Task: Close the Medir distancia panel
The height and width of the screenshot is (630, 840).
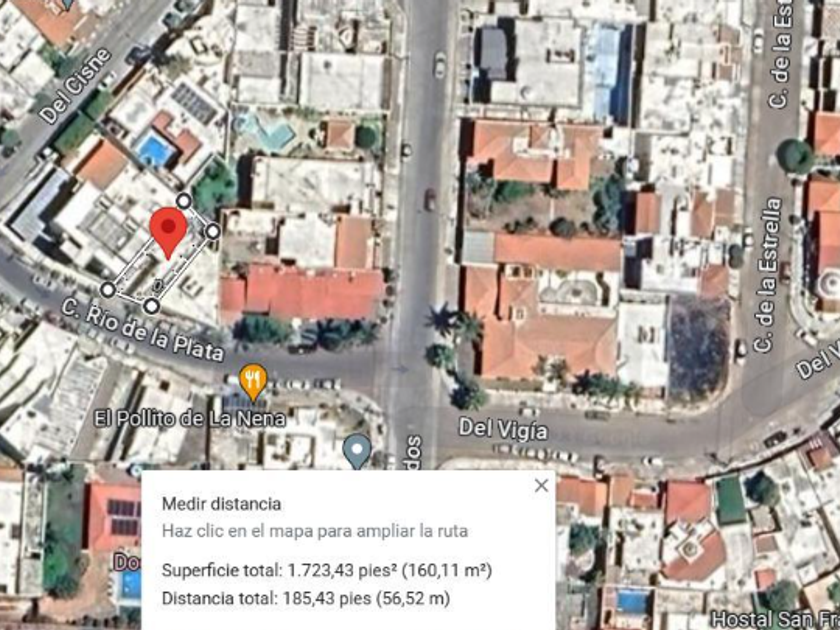Action: point(542,485)
